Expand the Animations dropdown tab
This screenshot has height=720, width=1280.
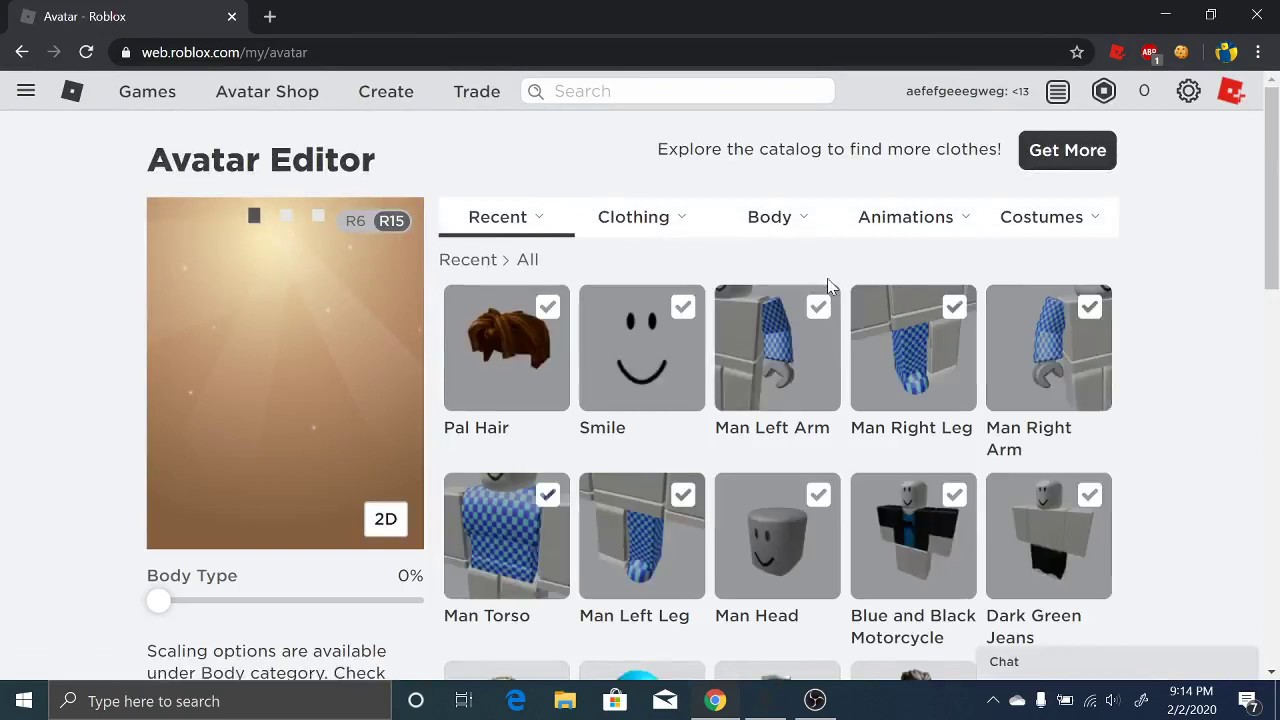coord(914,217)
